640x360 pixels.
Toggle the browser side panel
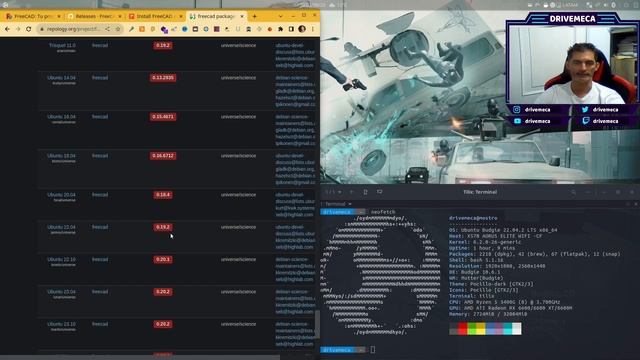point(291,29)
